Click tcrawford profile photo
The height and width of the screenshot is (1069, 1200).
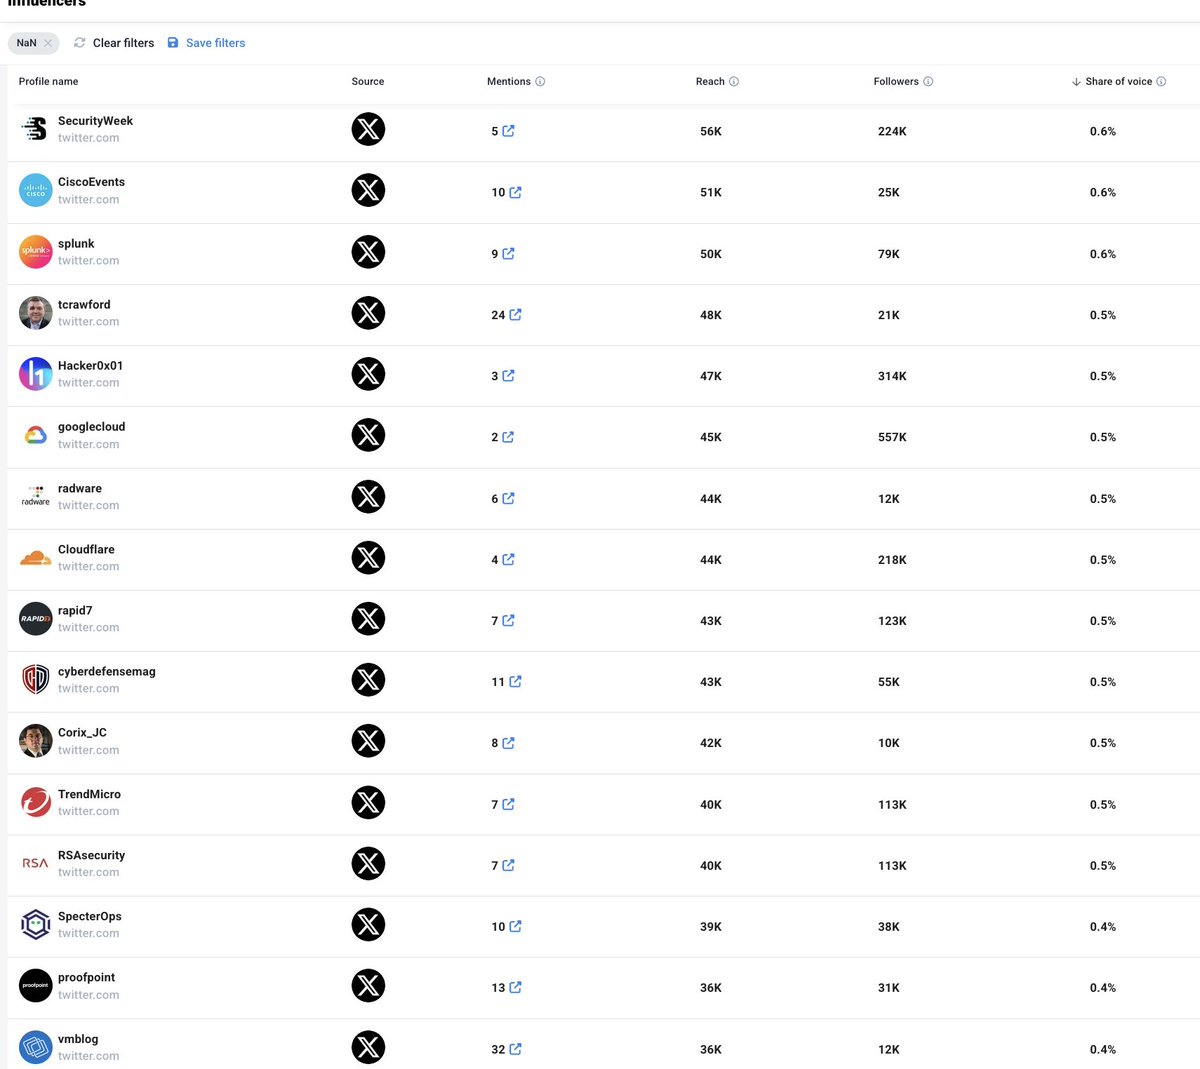35,313
